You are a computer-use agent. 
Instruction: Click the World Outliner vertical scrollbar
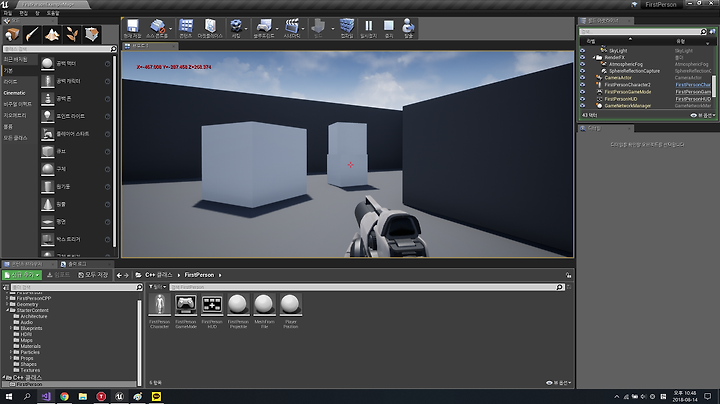[x=714, y=87]
